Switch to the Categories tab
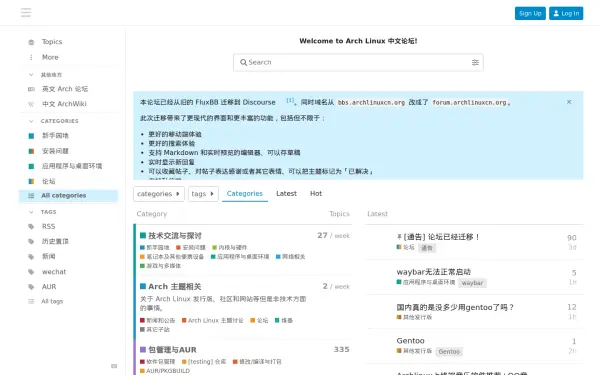 [x=245, y=194]
